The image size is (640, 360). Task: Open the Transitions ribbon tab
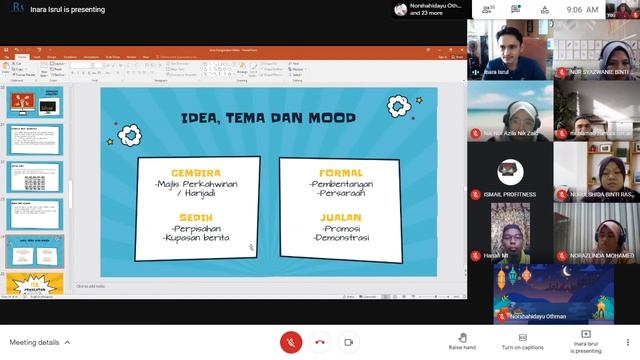click(x=70, y=57)
